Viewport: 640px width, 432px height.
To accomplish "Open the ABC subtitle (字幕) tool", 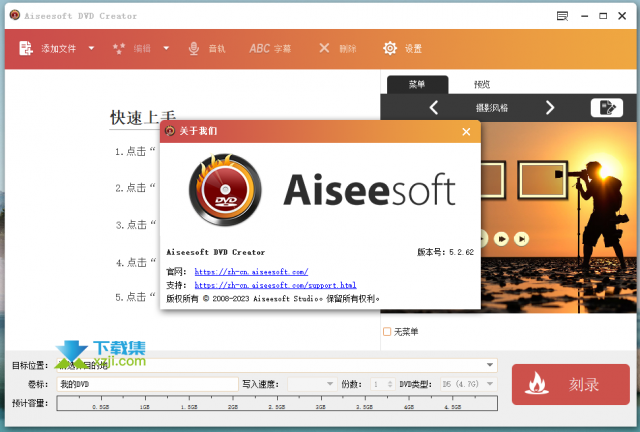I will point(270,49).
